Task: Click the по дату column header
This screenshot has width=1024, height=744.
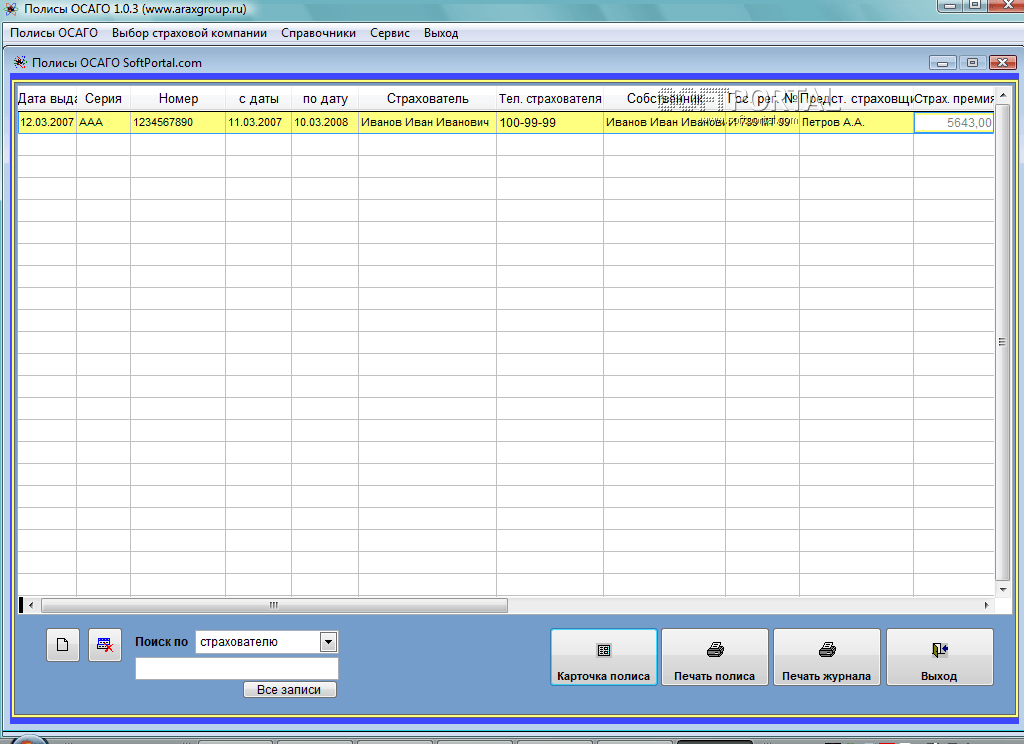Action: point(325,99)
